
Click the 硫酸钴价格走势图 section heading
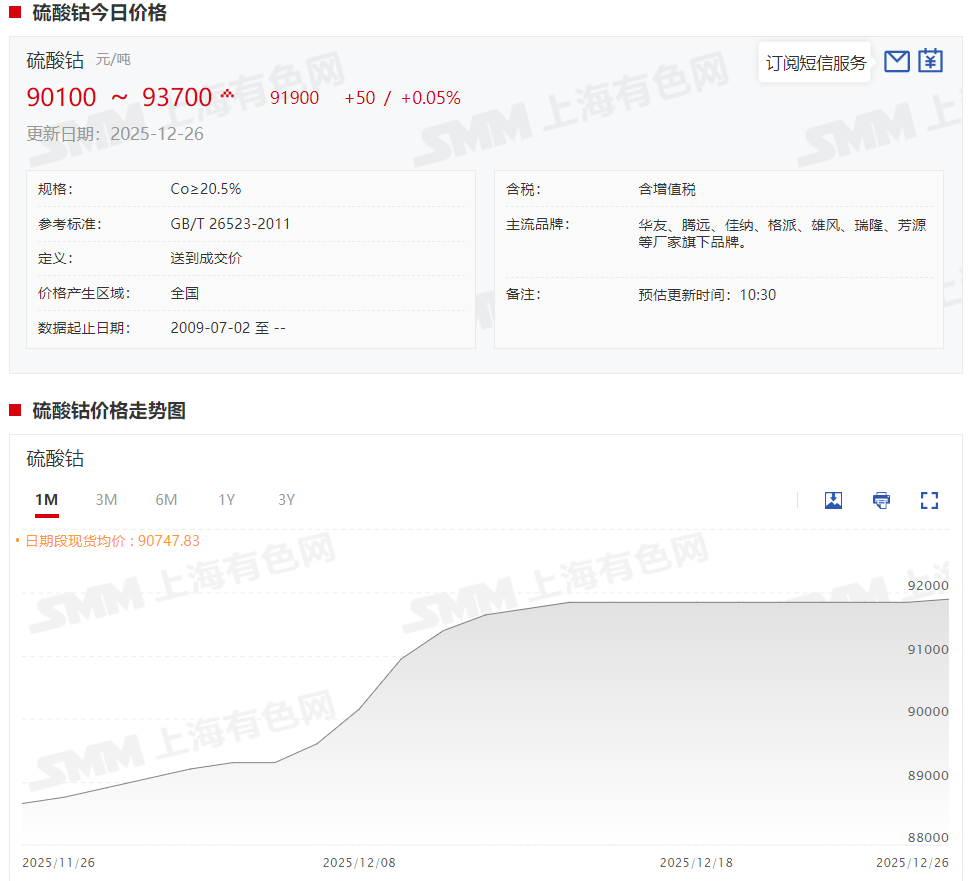tap(109, 411)
